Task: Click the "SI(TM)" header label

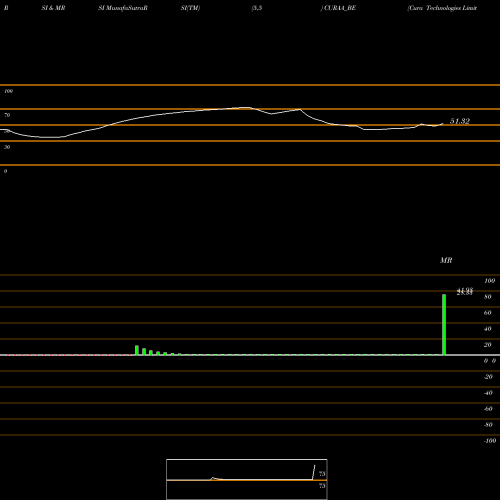Action: 190,8
